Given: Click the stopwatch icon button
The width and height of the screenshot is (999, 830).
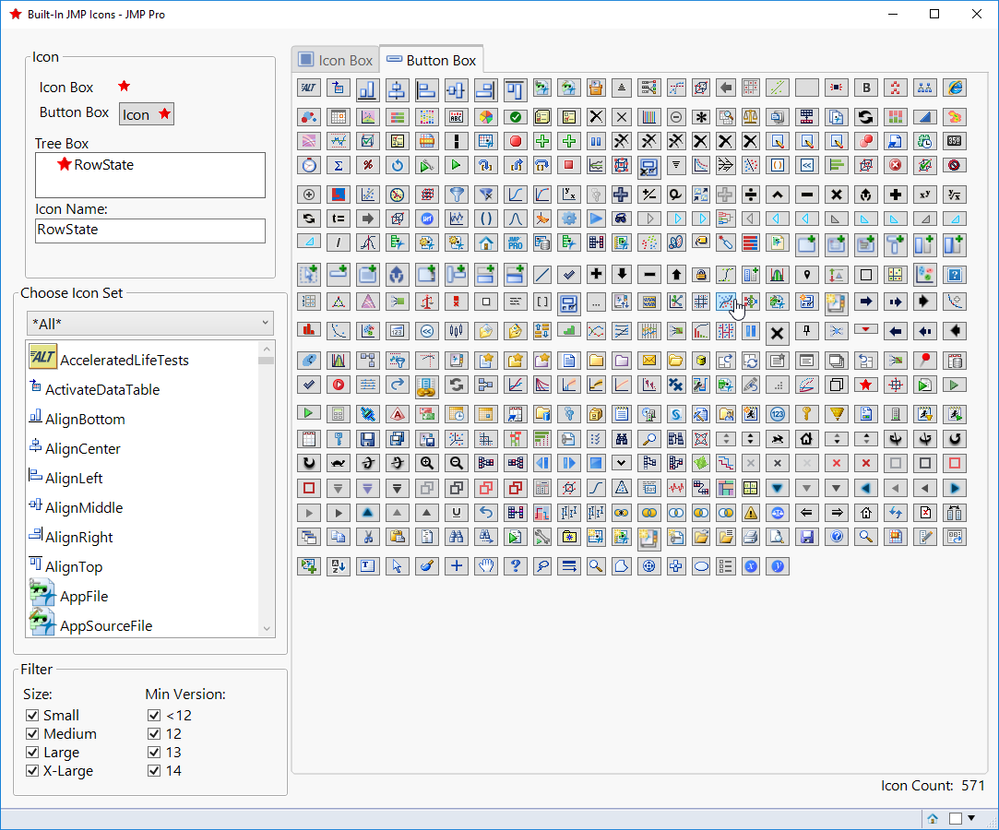Looking at the screenshot, I should point(309,165).
